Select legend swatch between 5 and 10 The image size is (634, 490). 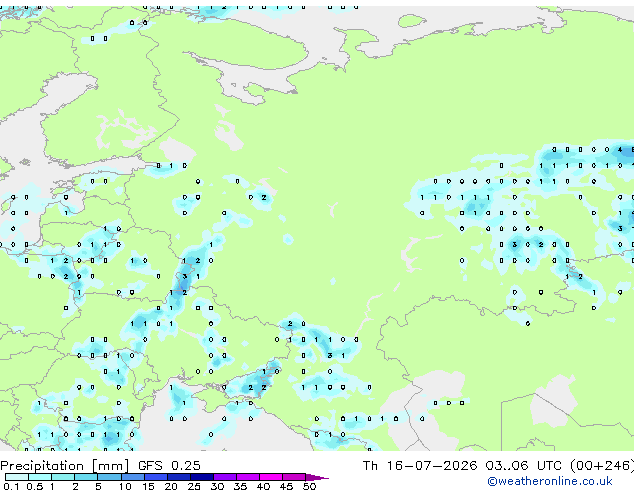point(109,477)
